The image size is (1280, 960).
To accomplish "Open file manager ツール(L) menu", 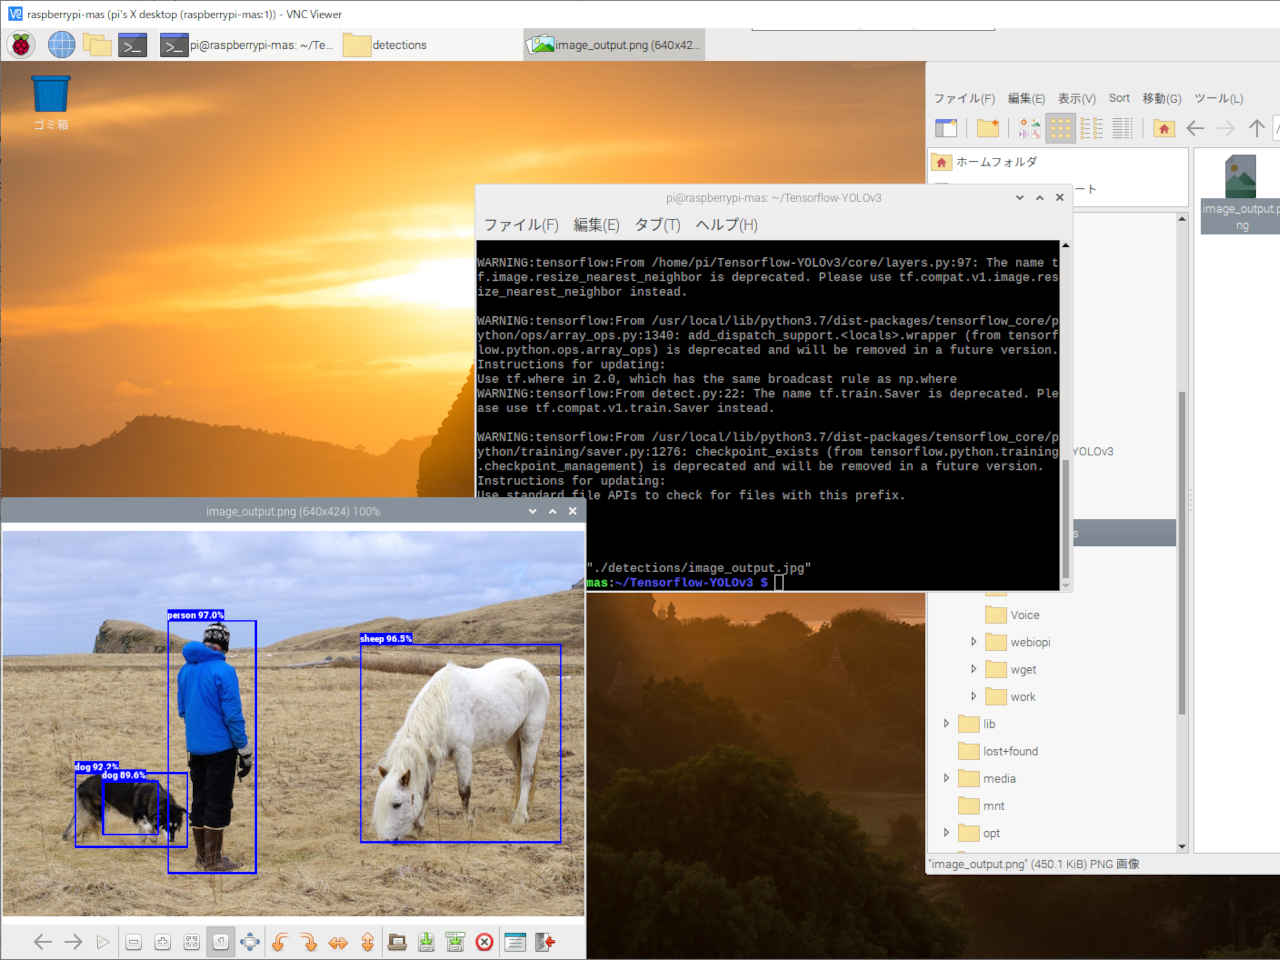I will [1219, 98].
